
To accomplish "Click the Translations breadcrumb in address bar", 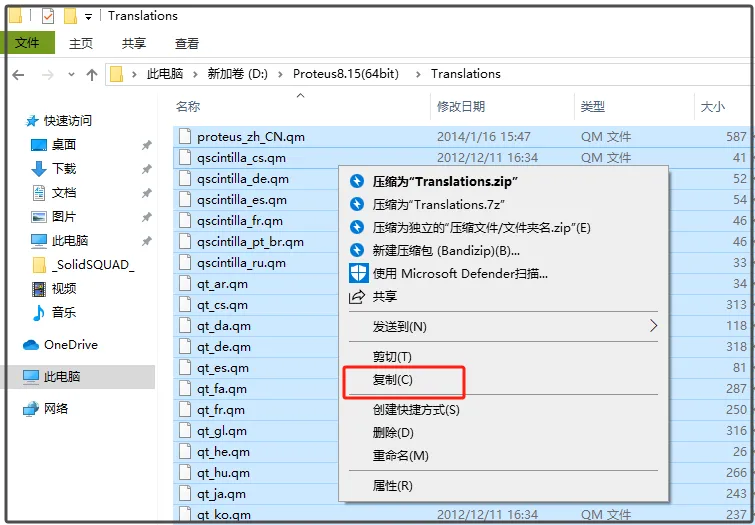I will [466, 74].
